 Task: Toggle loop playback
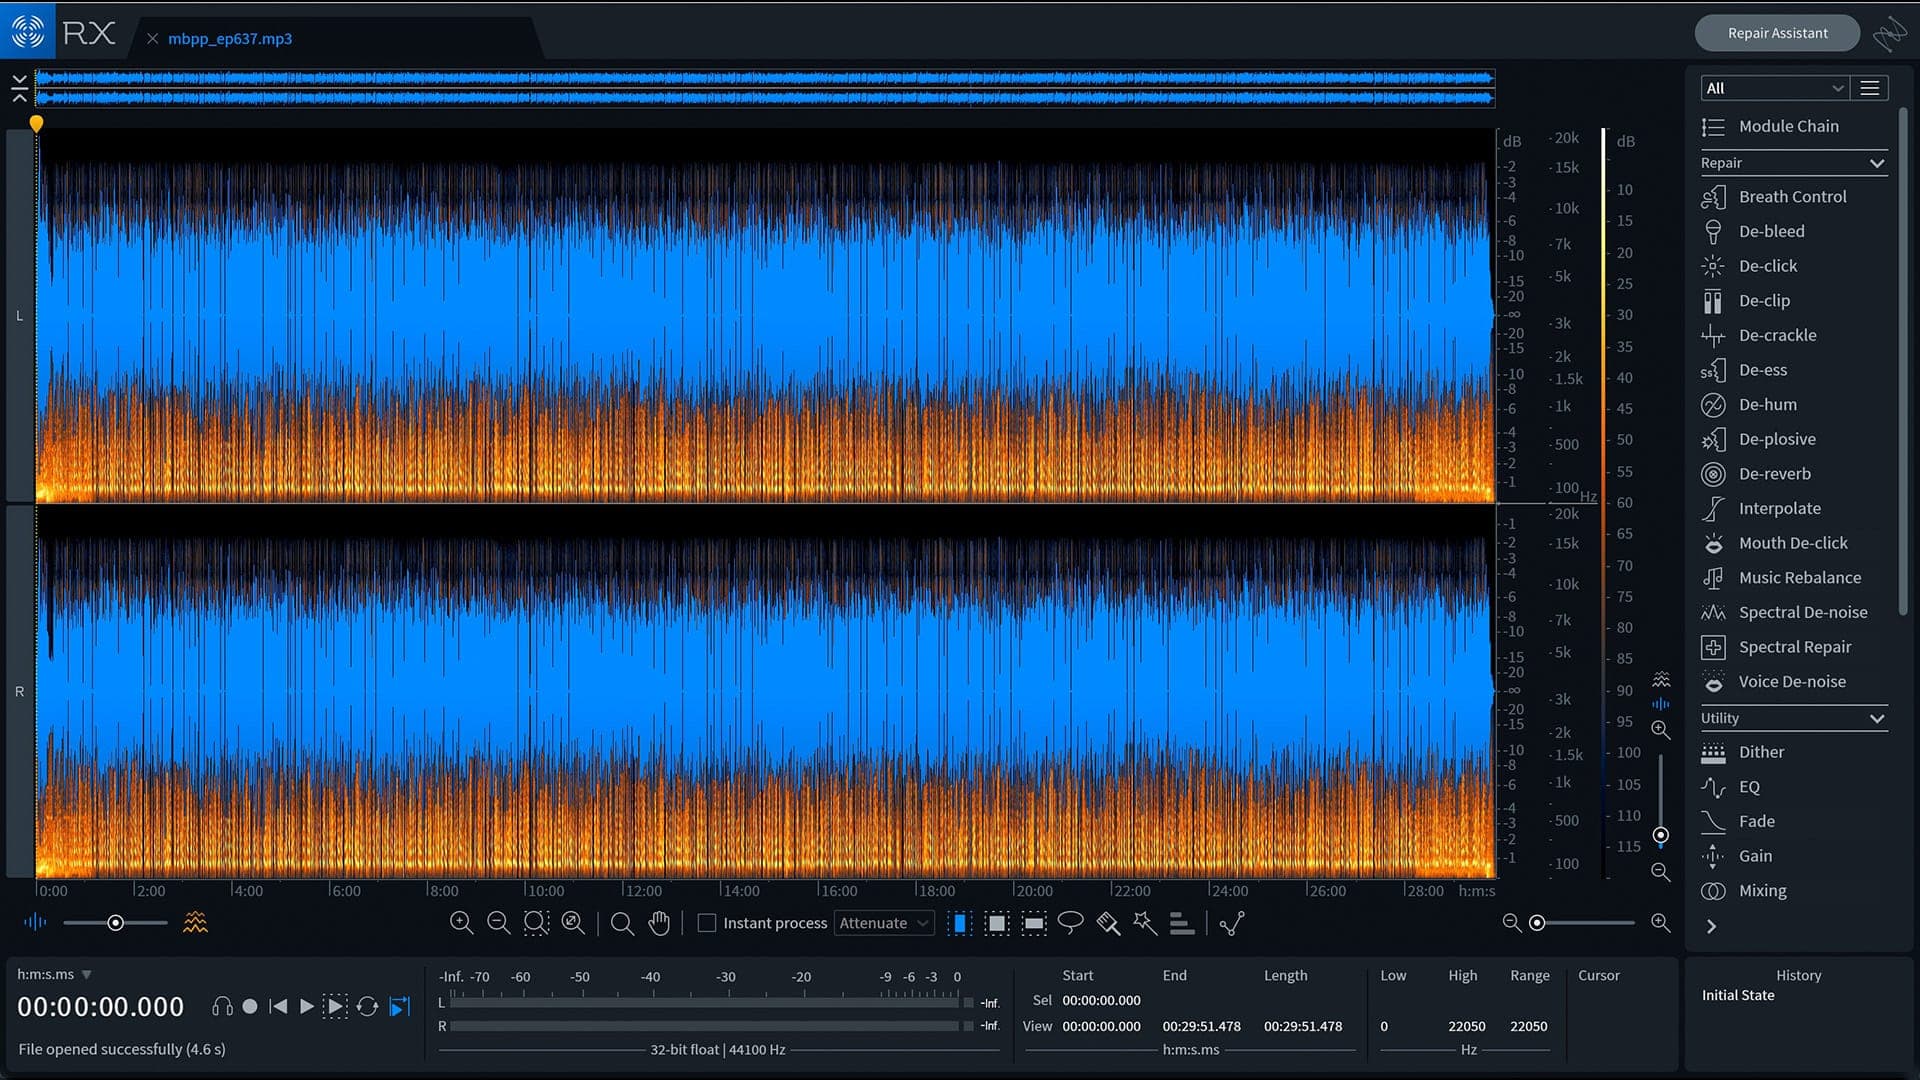(x=367, y=1006)
